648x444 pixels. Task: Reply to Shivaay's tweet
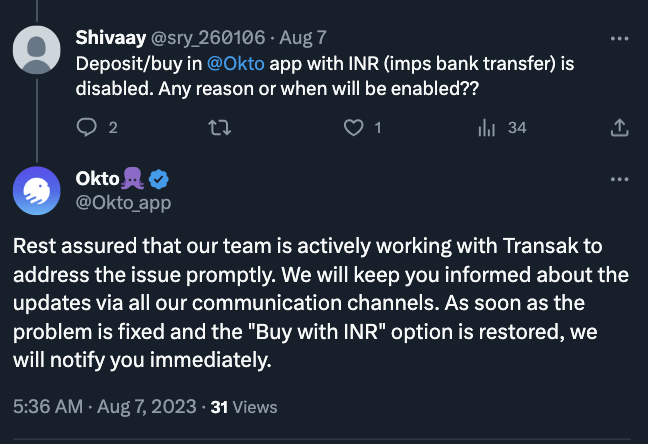tap(87, 127)
